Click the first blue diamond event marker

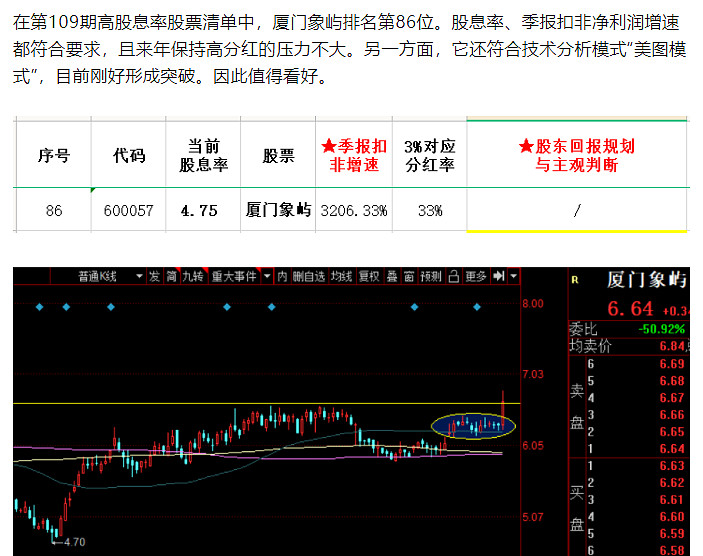pos(39,307)
